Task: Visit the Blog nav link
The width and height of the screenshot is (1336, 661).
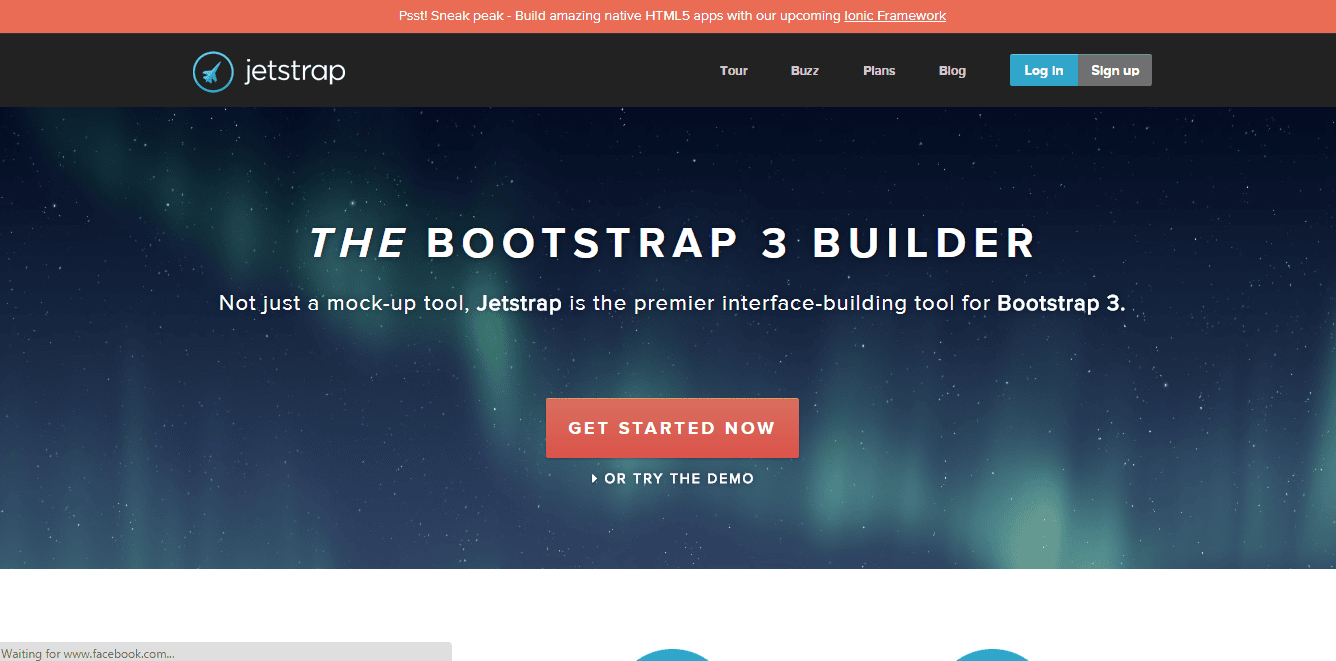Action: [x=953, y=71]
